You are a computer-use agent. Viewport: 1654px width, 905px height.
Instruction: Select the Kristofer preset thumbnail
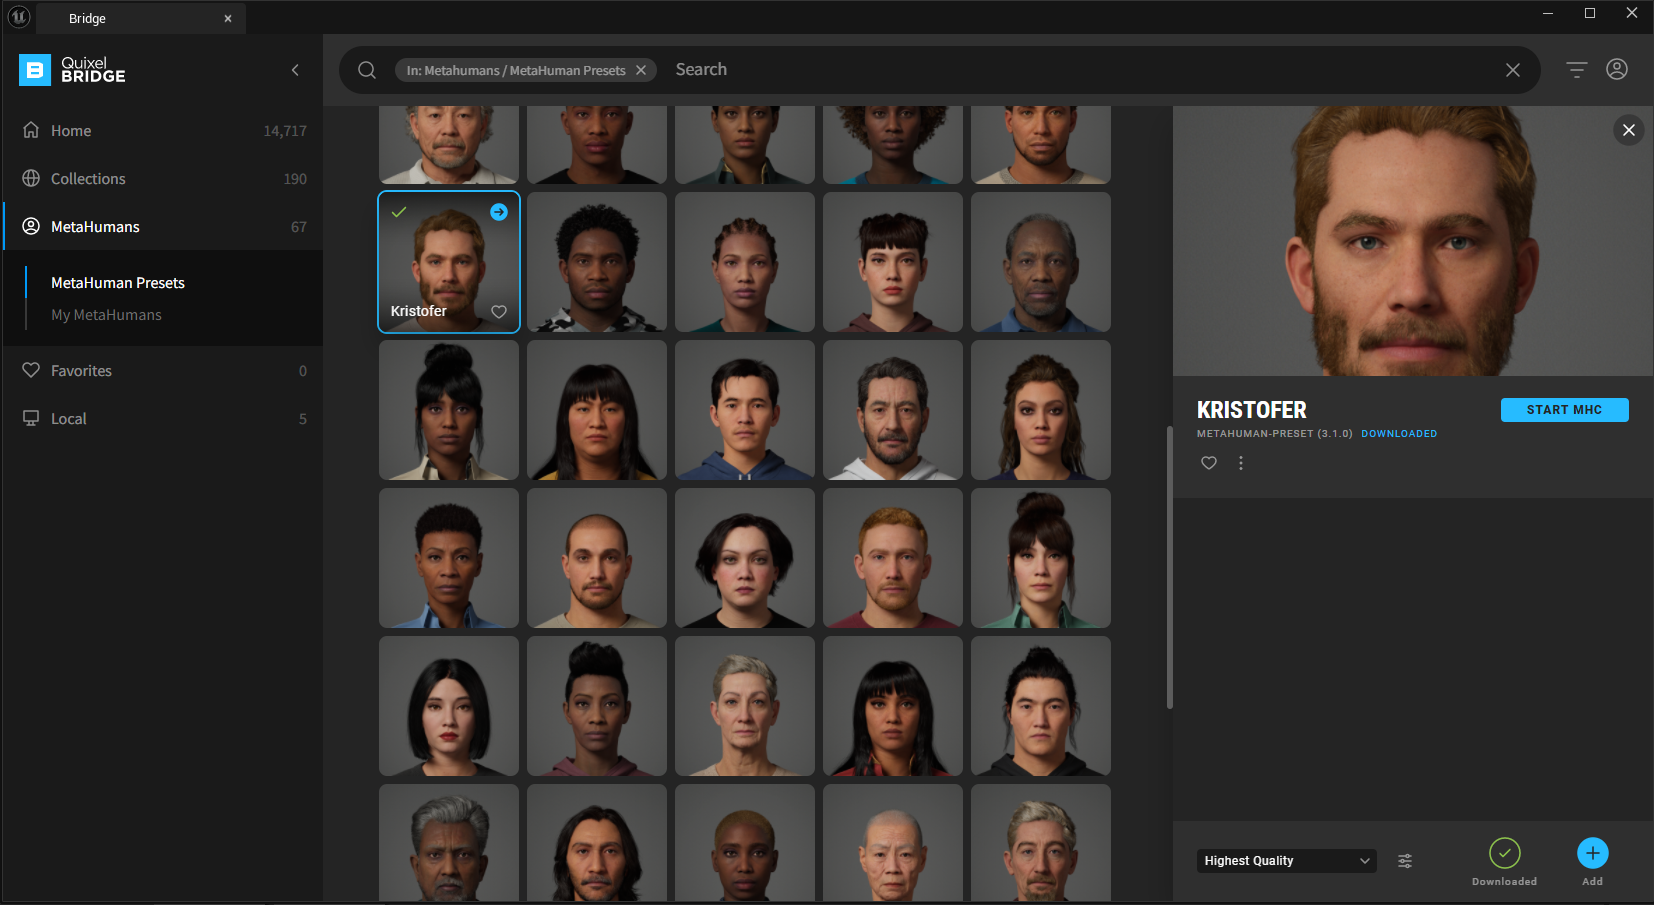[x=449, y=262]
